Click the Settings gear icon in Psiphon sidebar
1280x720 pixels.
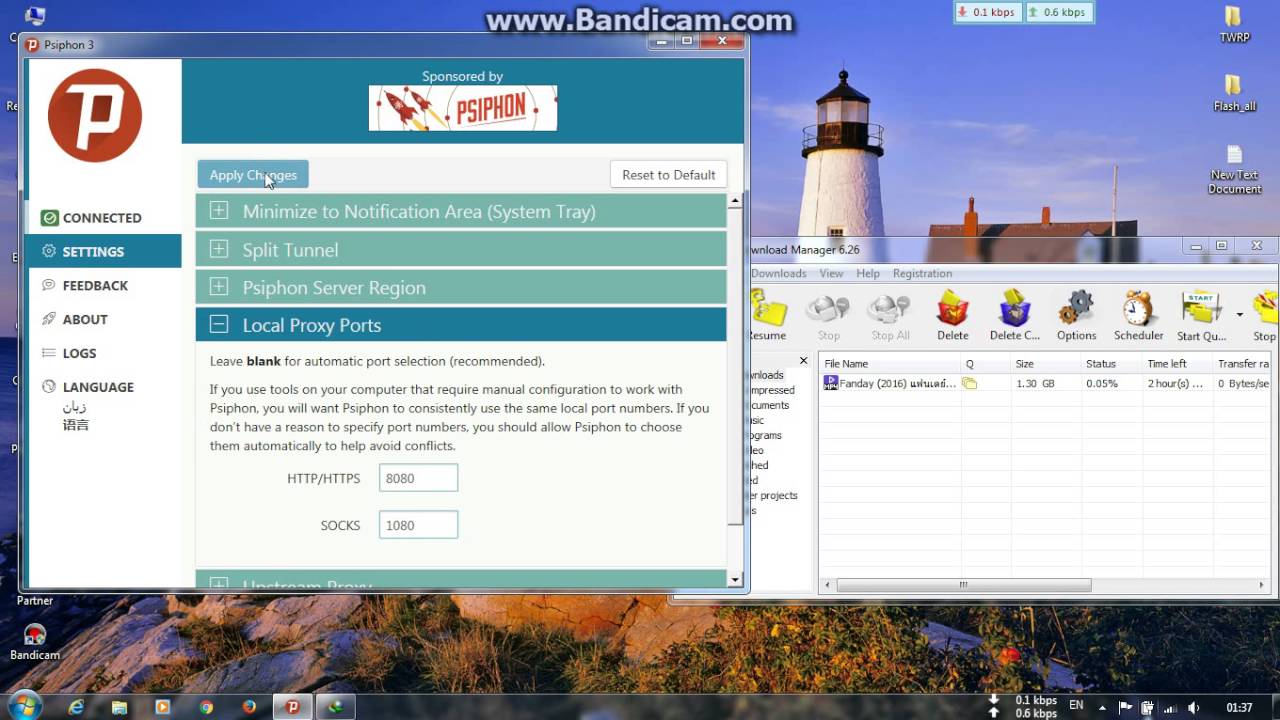point(49,251)
